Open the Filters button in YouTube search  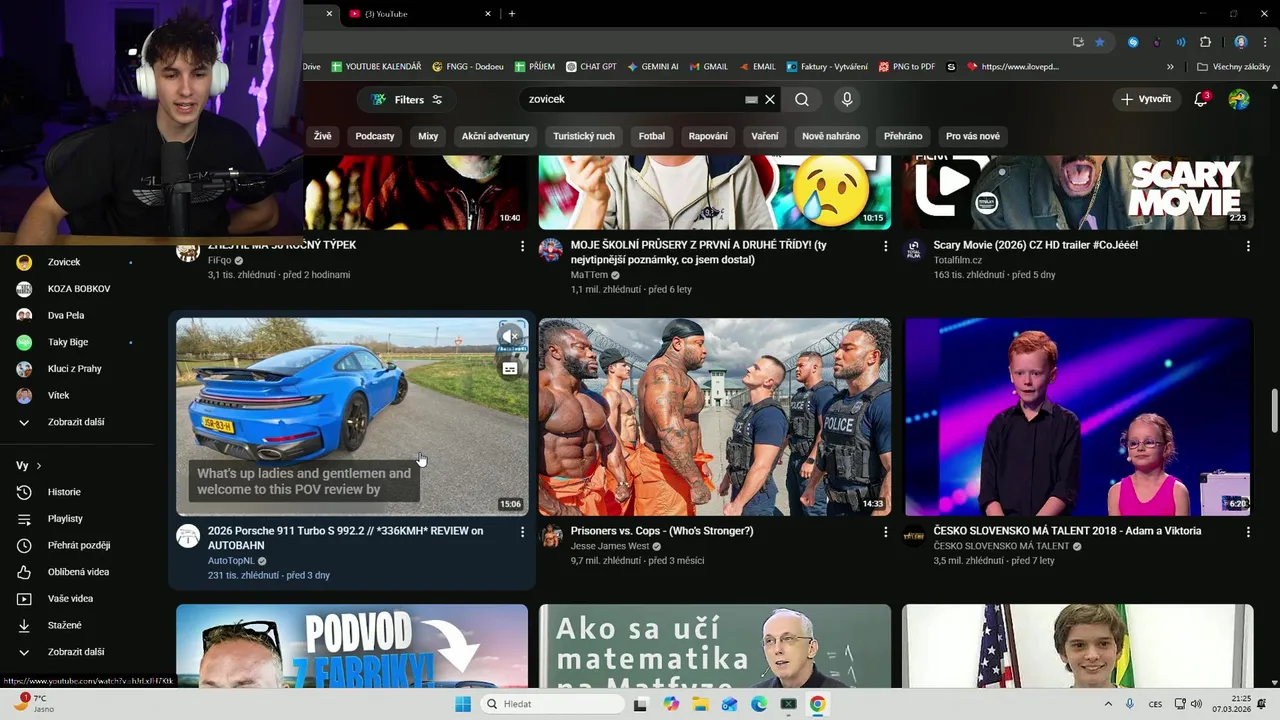406,100
